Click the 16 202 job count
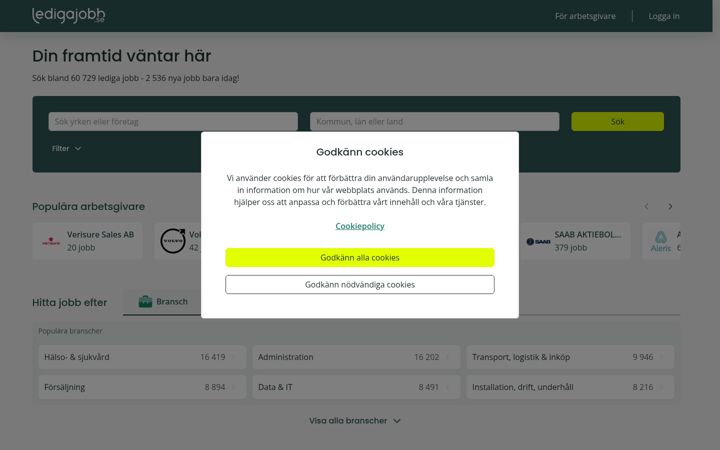720x450 pixels. tap(427, 357)
